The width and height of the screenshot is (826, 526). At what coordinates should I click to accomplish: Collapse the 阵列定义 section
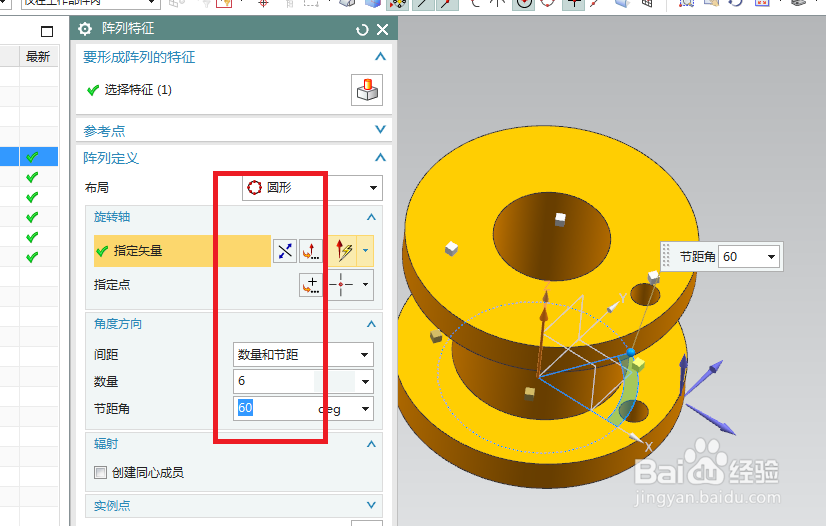(x=380, y=157)
